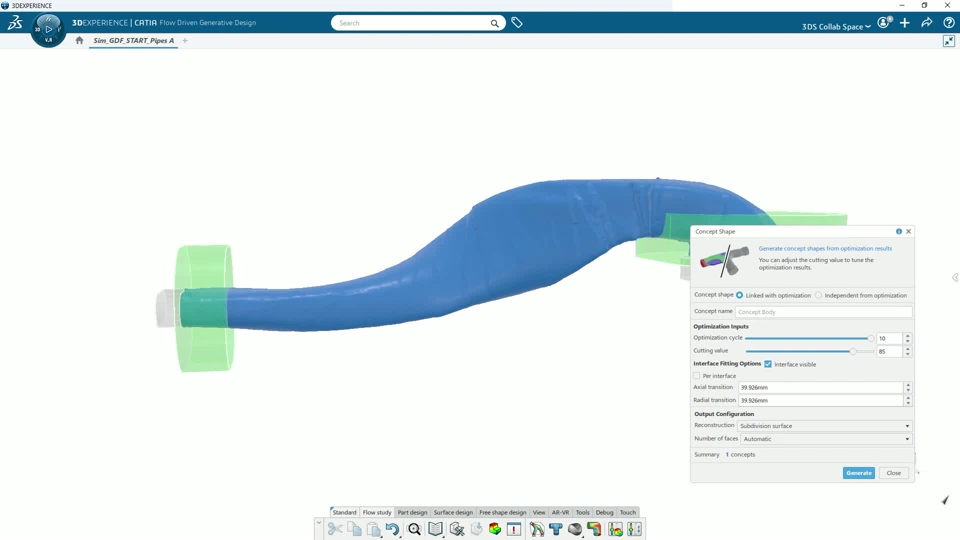Screen dimensions: 960x540
Task: Close Concept Shape dialog with X
Action: [x=909, y=231]
